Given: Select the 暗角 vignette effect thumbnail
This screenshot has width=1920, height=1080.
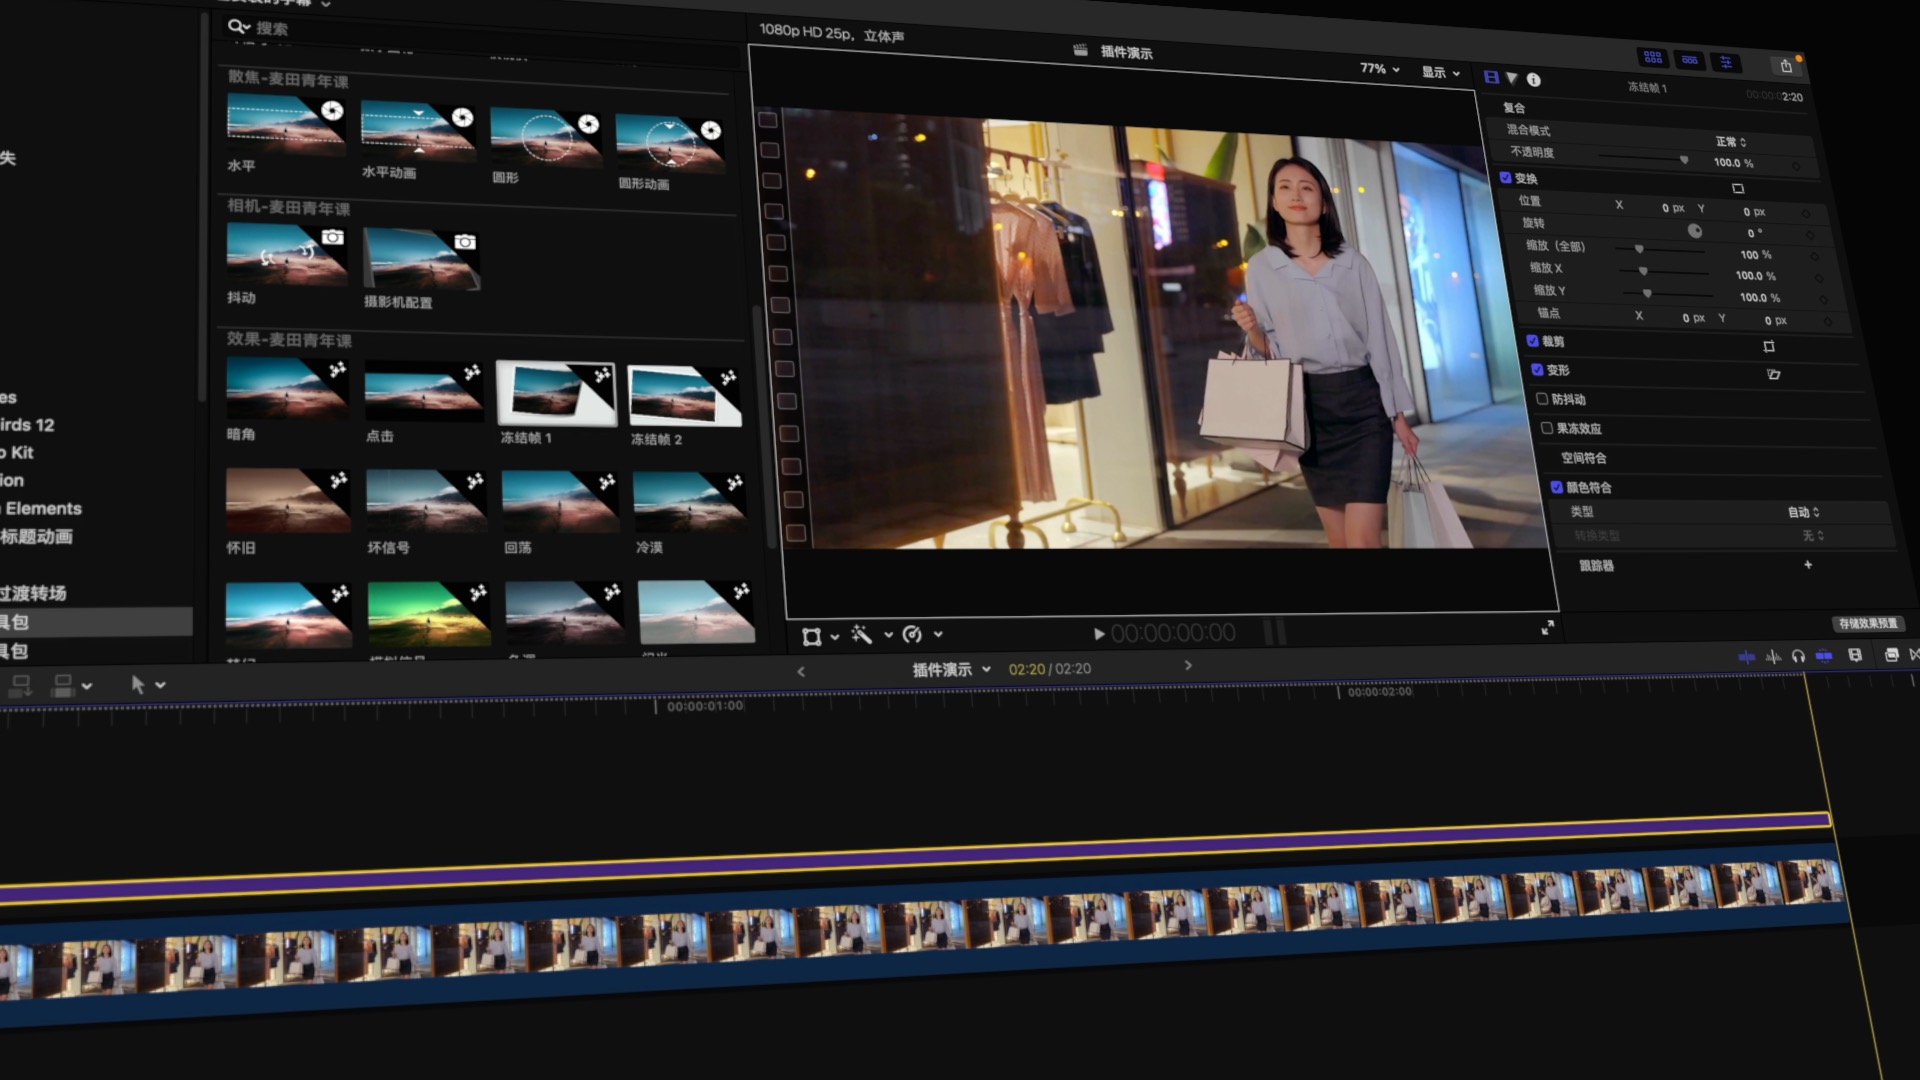Looking at the screenshot, I should (287, 388).
